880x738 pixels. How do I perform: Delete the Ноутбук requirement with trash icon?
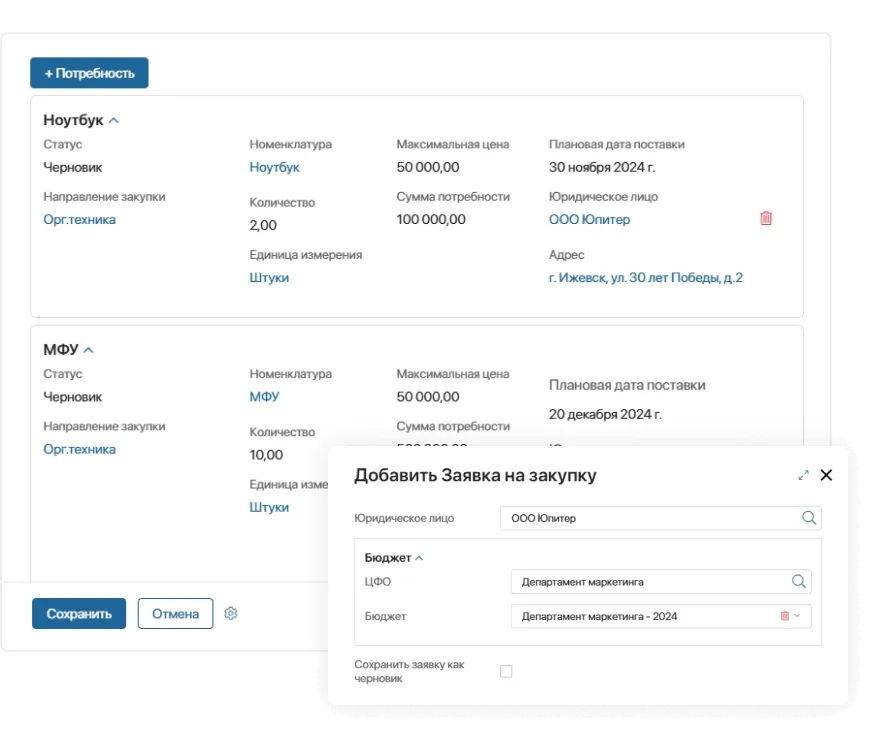tap(766, 218)
